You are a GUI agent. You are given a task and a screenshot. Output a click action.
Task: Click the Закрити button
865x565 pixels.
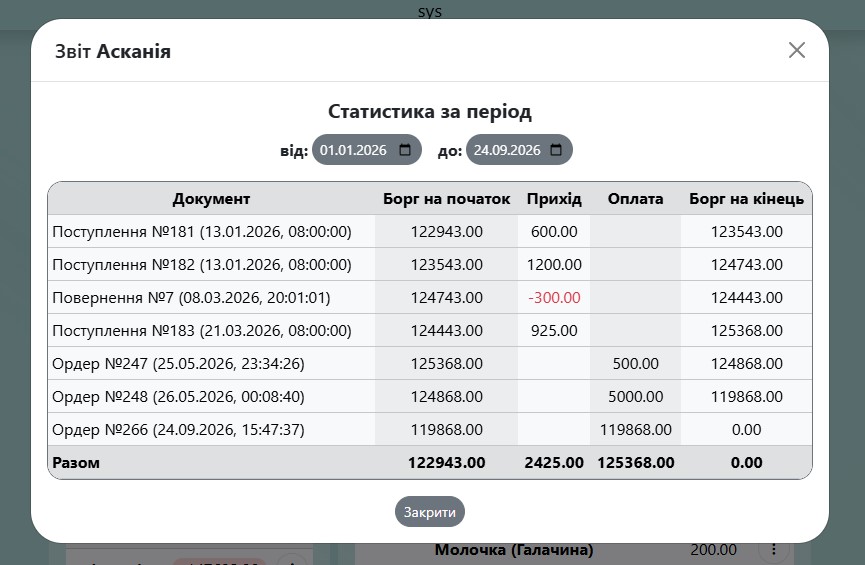[430, 512]
